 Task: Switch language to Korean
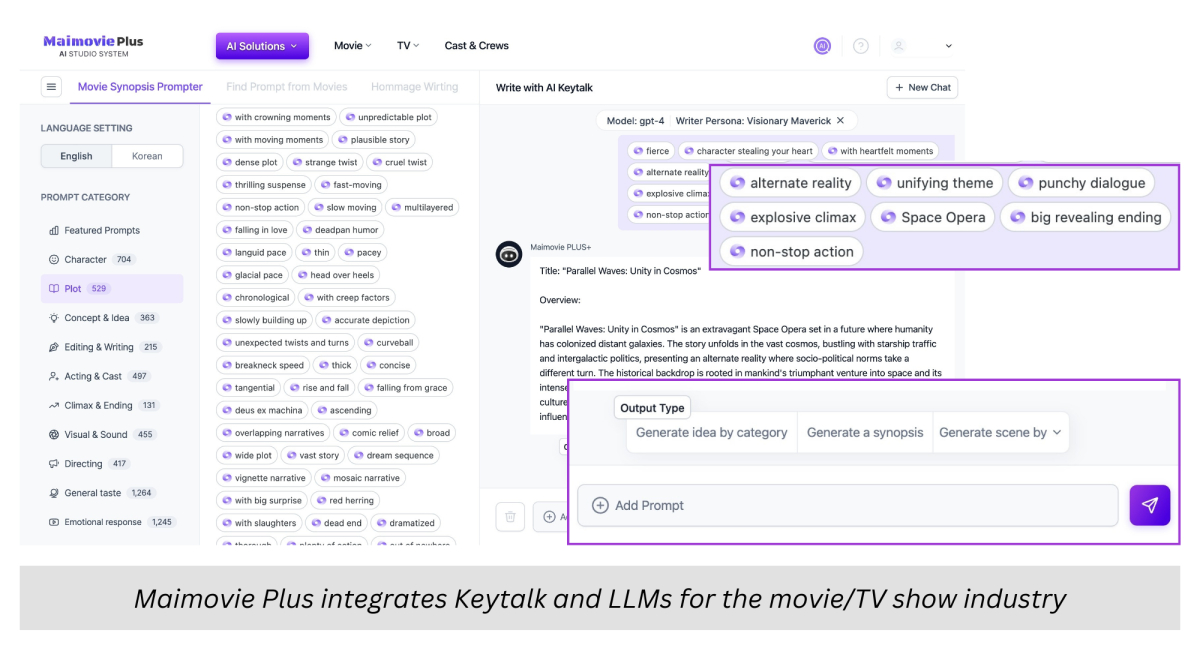[147, 156]
